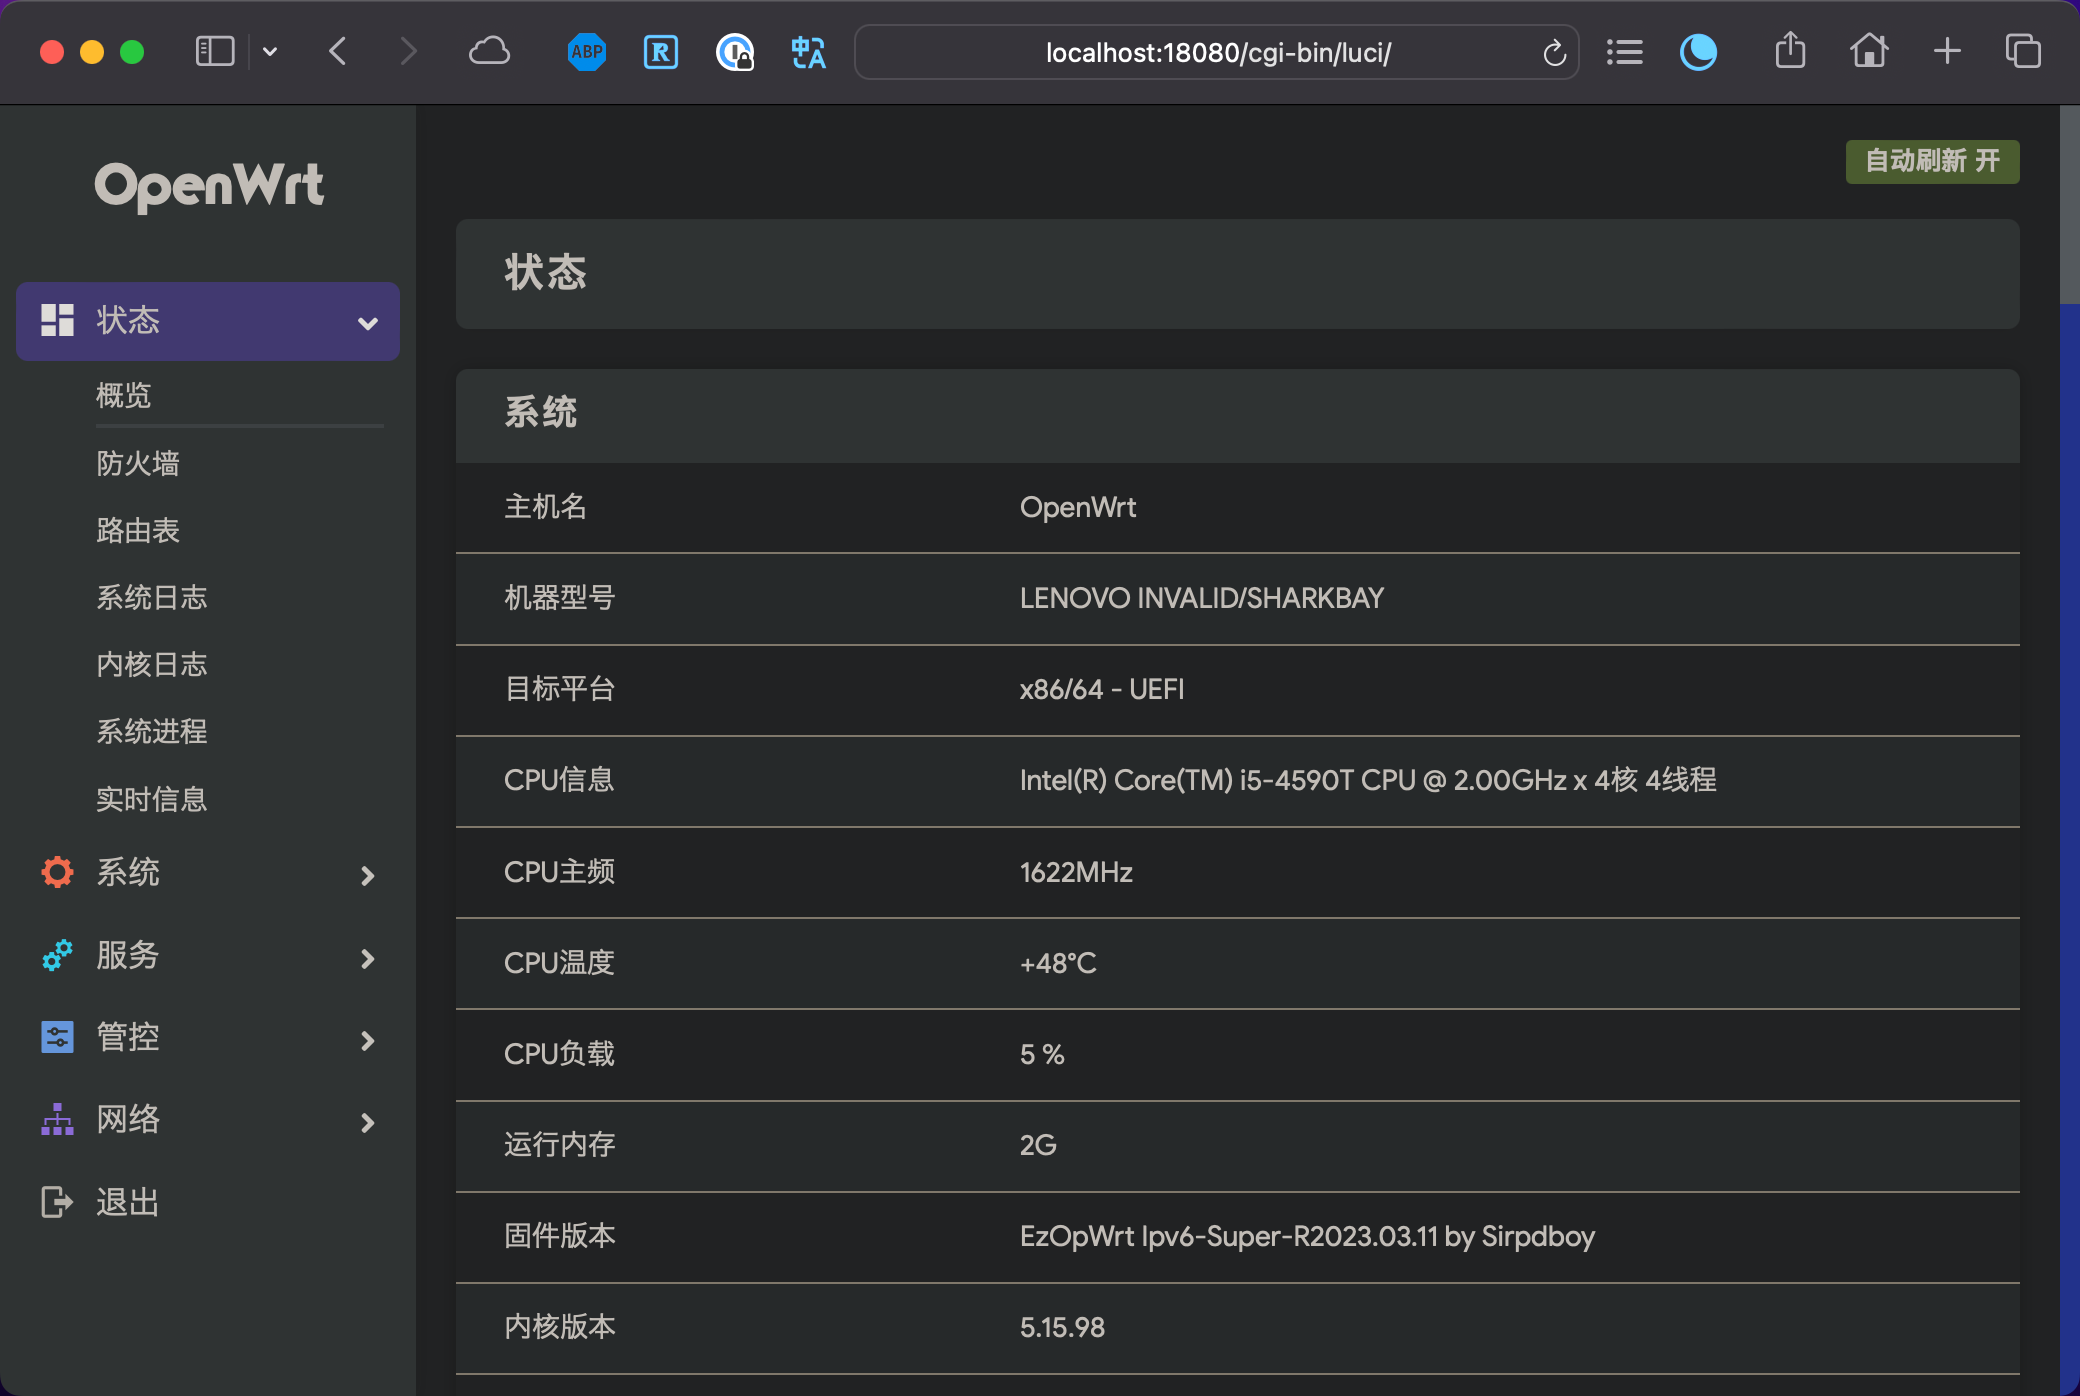Select the 状态 dashboard icon in sidebar
This screenshot has height=1396, width=2080.
click(x=57, y=321)
